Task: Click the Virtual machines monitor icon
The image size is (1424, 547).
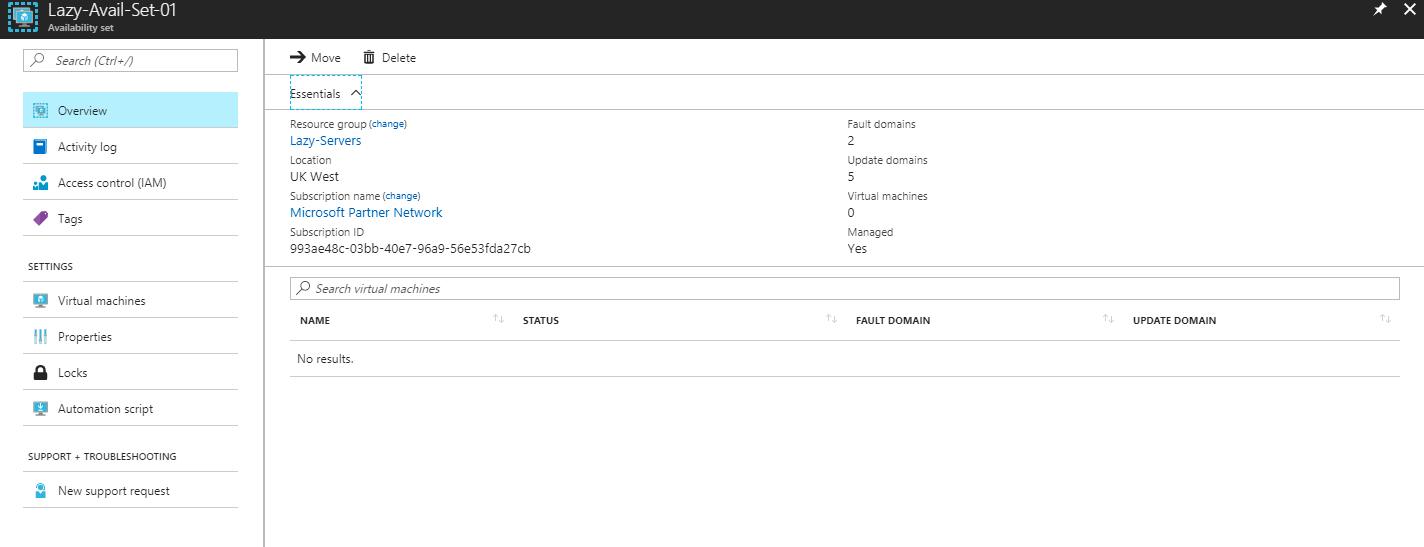Action: click(40, 301)
